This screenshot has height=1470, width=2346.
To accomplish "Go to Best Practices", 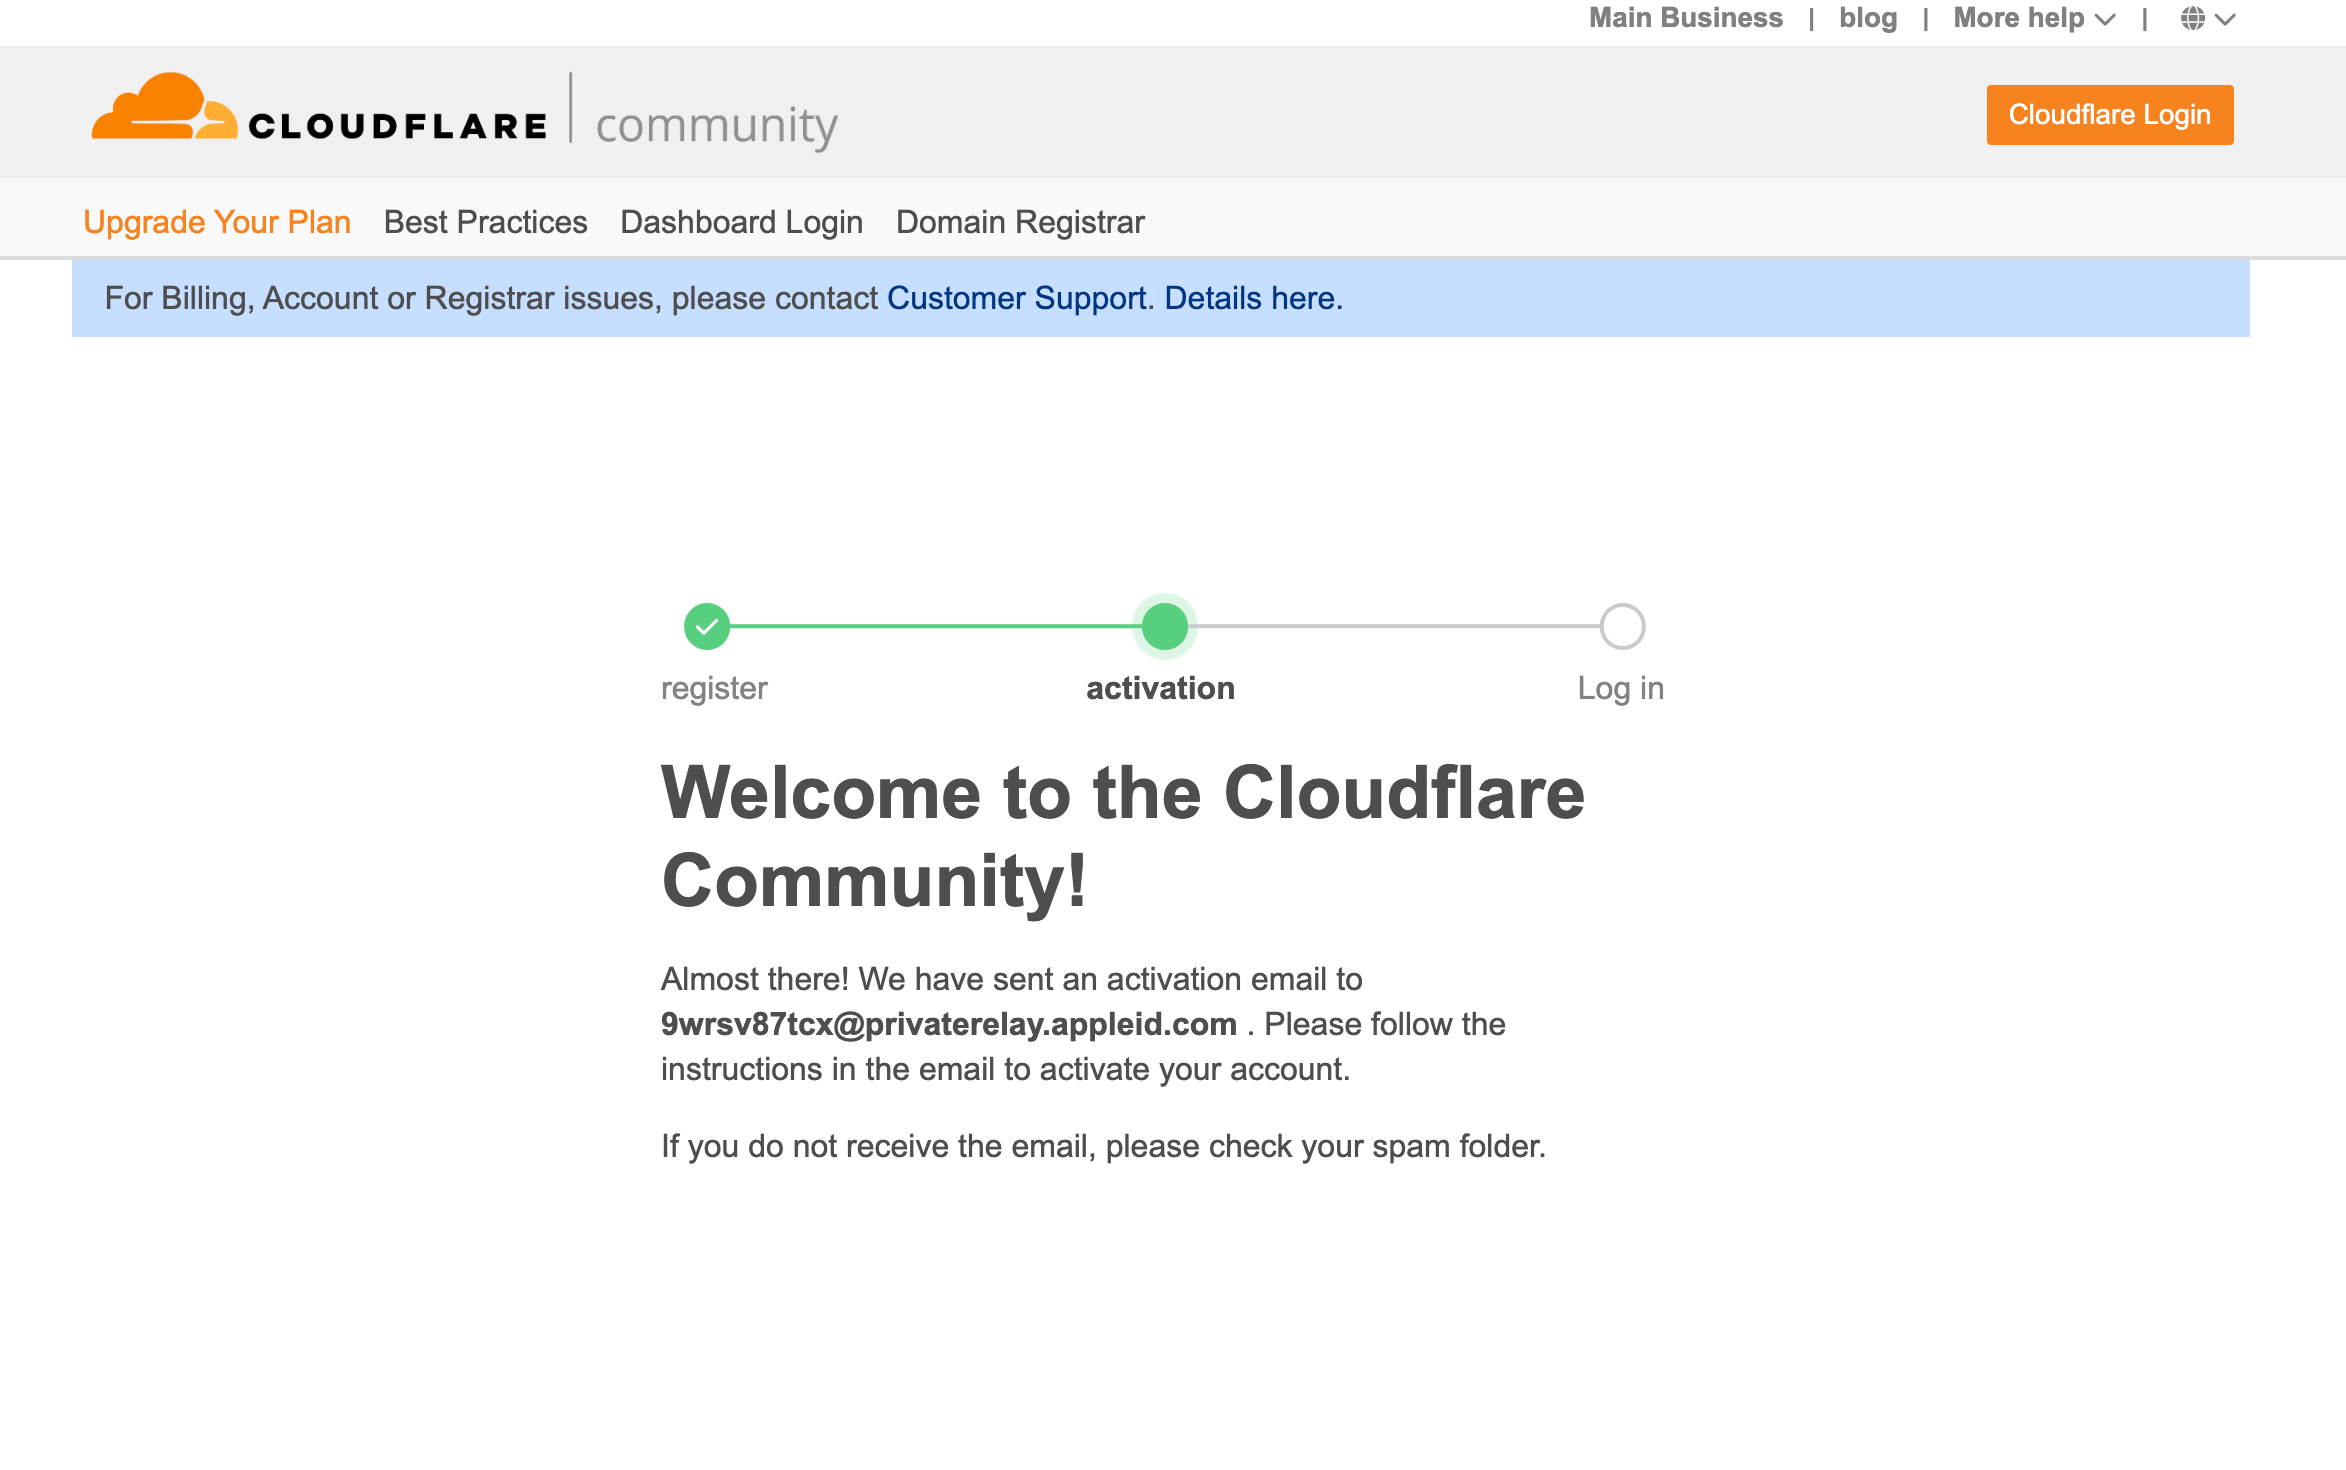I will (485, 222).
